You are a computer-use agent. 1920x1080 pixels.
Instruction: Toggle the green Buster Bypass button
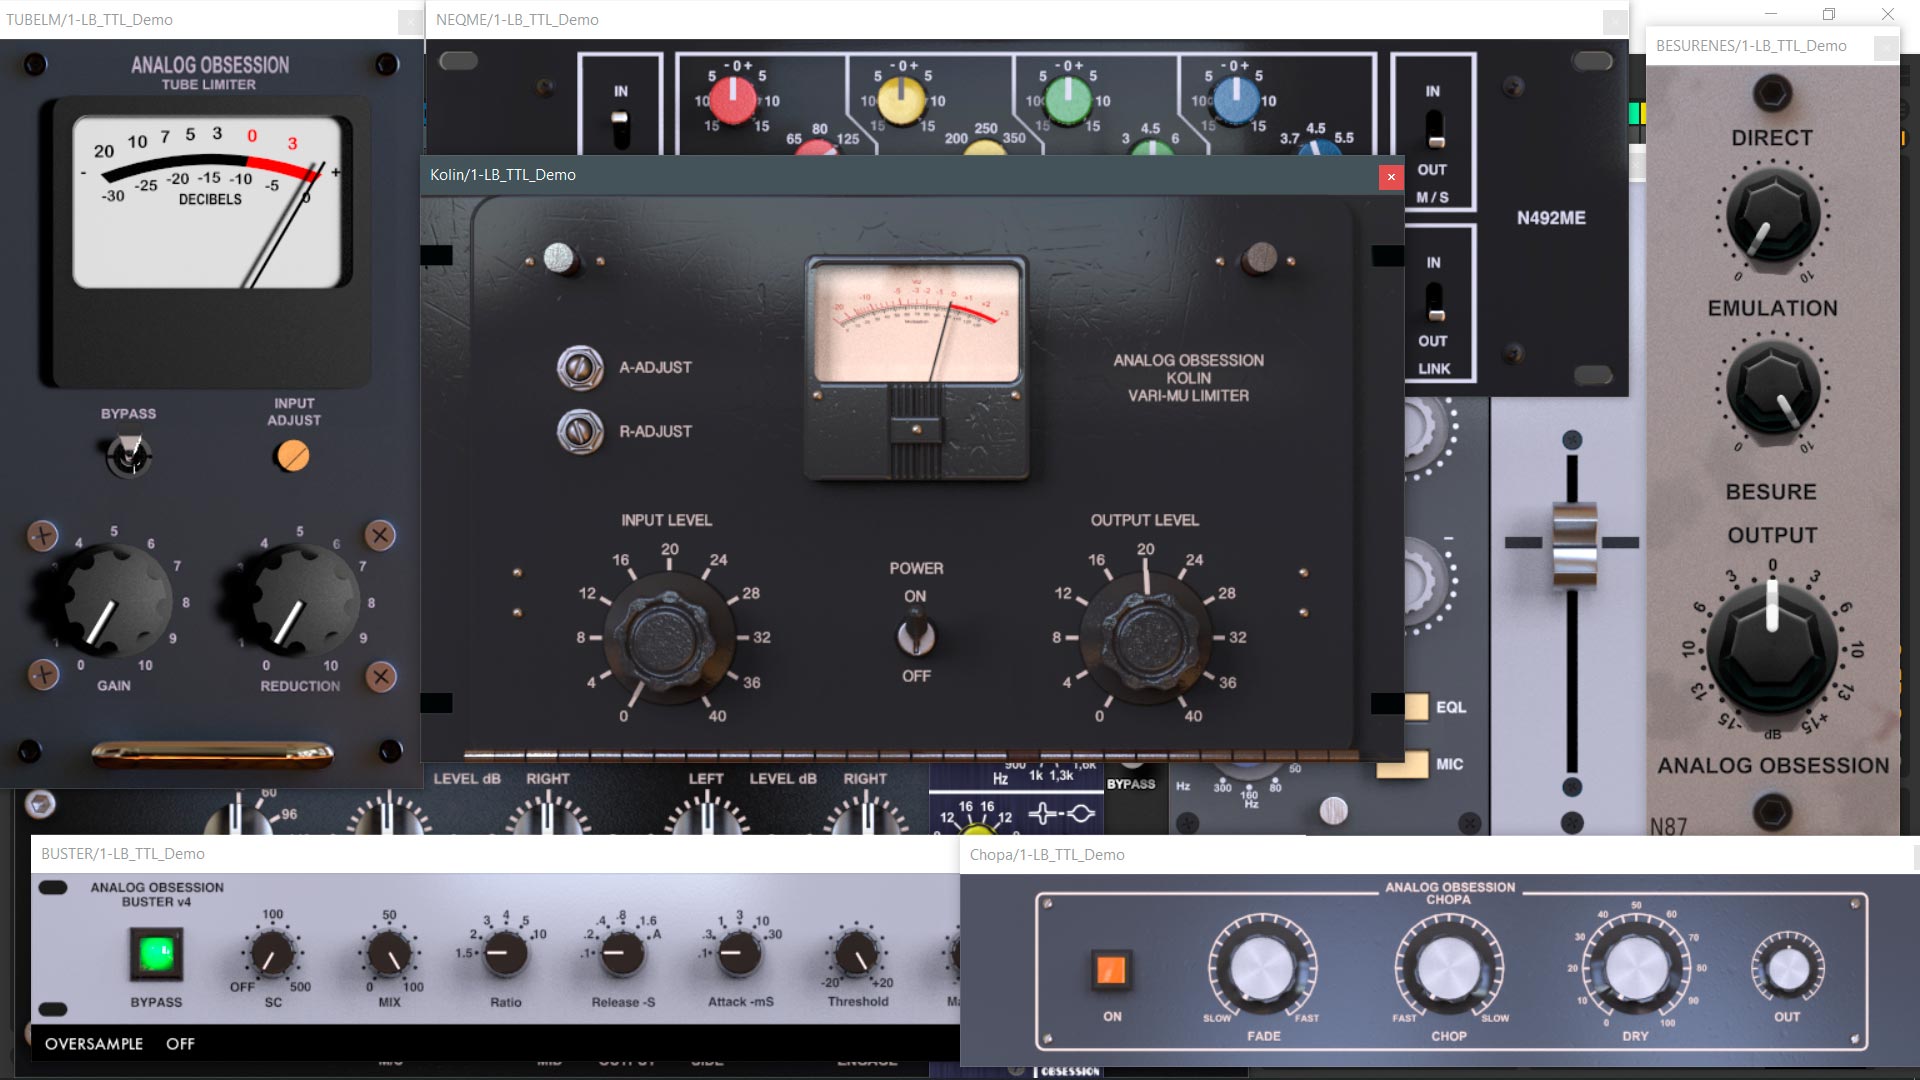coord(156,954)
